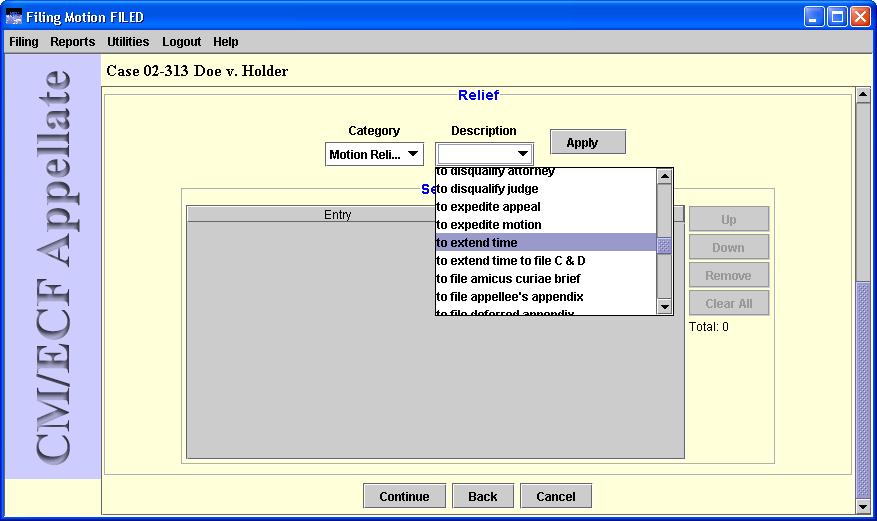The width and height of the screenshot is (877, 521).
Task: Select 'to file appellee's appendix' option
Action: [546, 296]
